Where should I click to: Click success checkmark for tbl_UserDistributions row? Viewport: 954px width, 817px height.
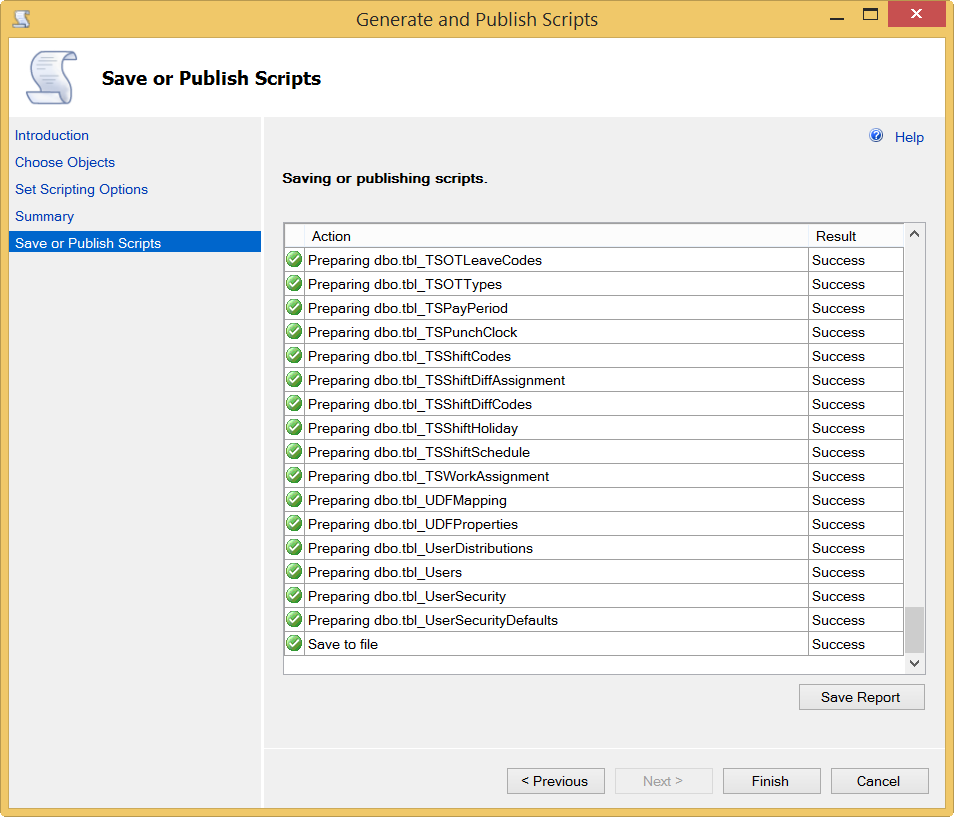[294, 548]
